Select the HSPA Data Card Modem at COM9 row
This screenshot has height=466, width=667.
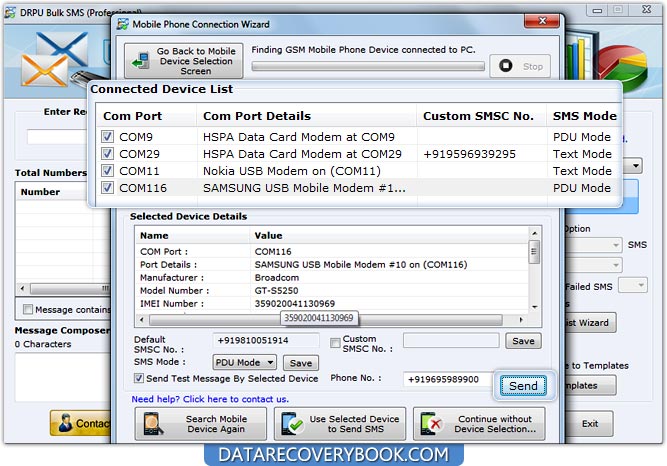click(358, 137)
